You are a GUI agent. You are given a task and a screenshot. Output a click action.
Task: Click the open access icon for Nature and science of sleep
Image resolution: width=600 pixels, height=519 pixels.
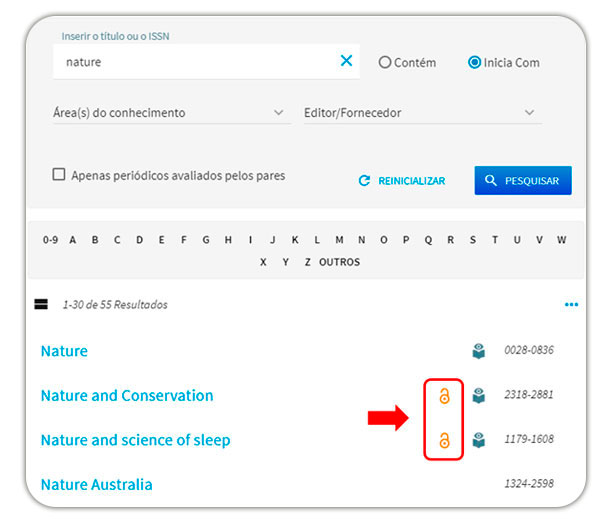pyautogui.click(x=445, y=440)
